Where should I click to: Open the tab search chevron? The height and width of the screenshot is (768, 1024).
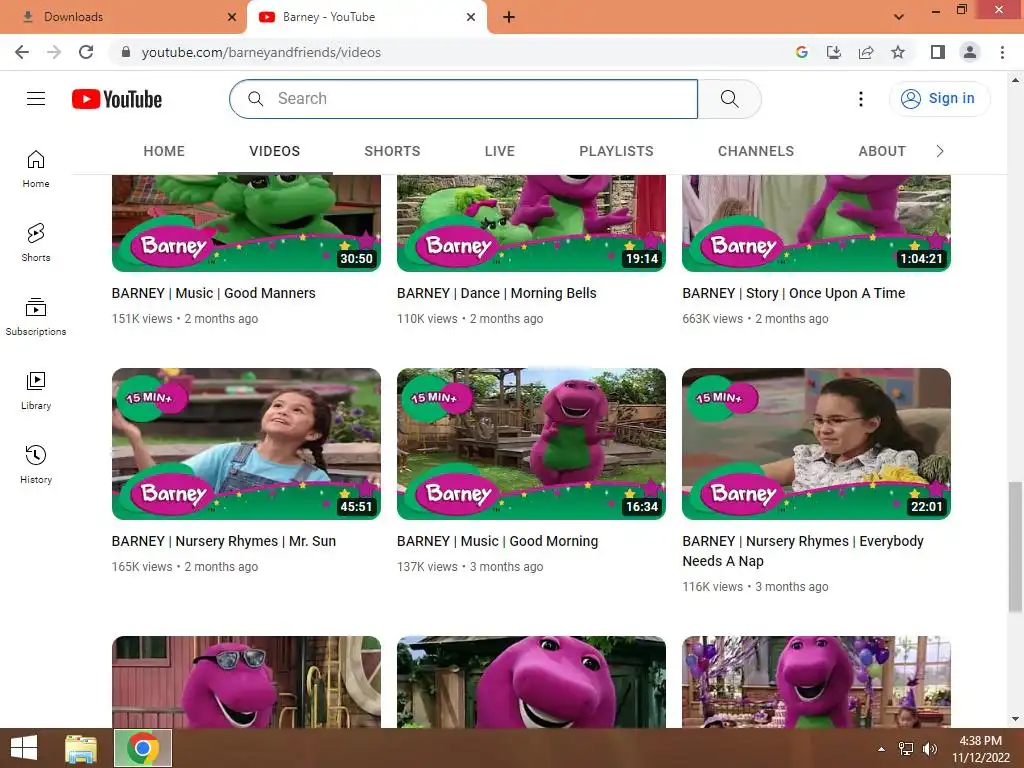coord(899,17)
